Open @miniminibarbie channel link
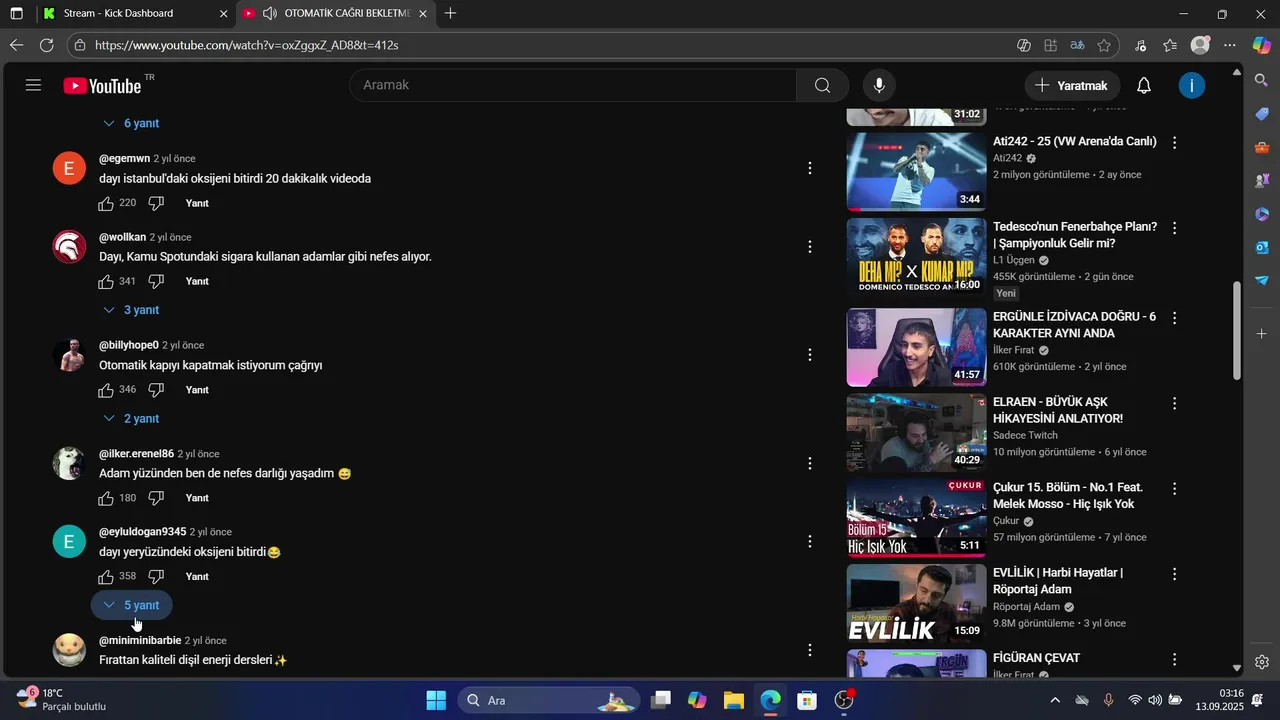This screenshot has width=1280, height=720. (140, 640)
